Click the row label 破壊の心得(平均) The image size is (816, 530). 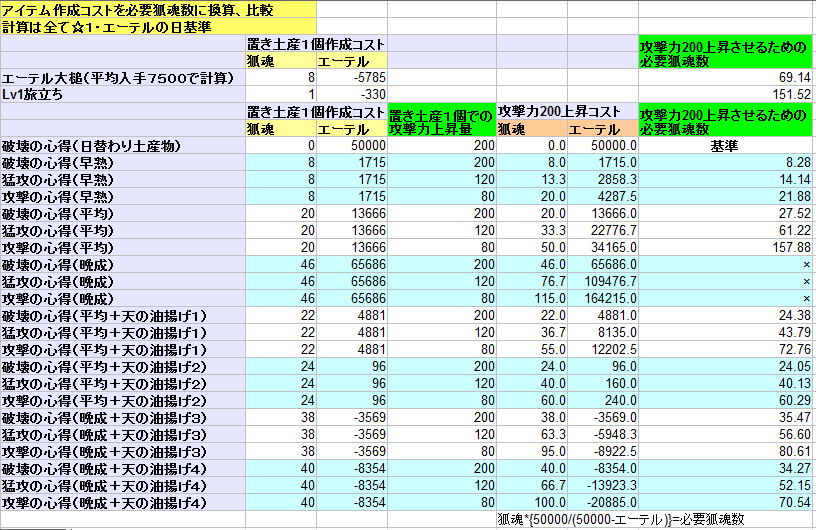(123, 213)
